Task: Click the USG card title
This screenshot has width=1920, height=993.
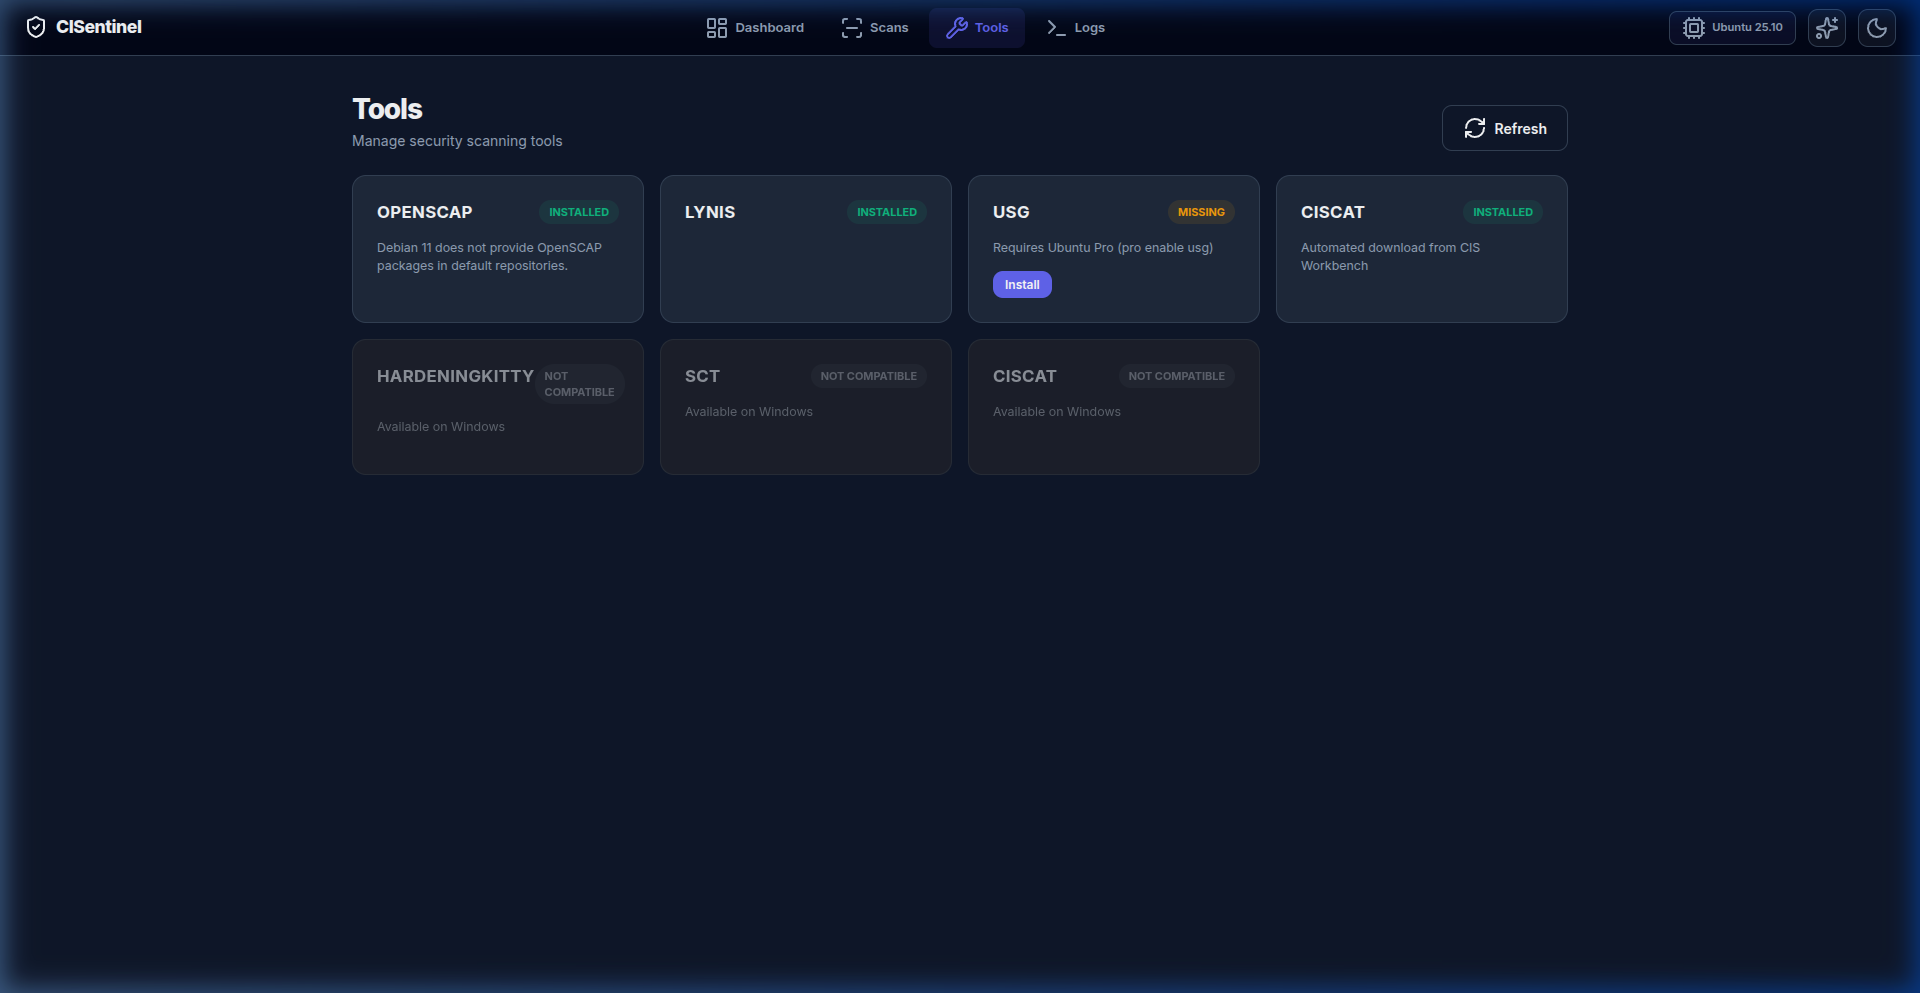Action: (1011, 212)
